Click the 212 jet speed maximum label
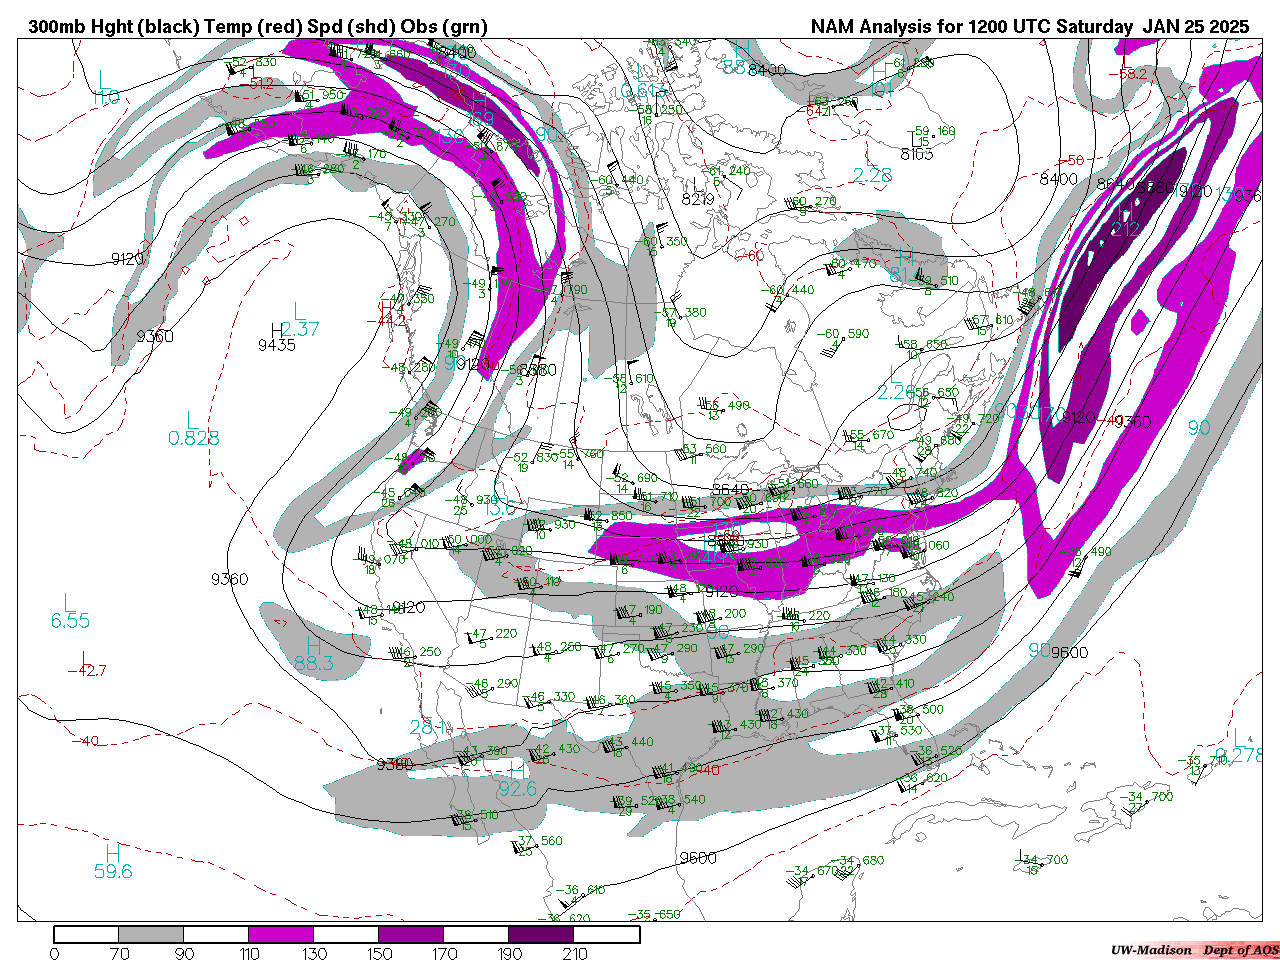The height and width of the screenshot is (960, 1280). coord(1125,231)
